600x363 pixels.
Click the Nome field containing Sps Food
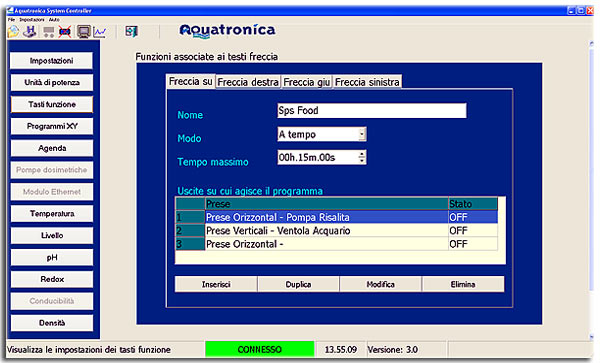(372, 111)
